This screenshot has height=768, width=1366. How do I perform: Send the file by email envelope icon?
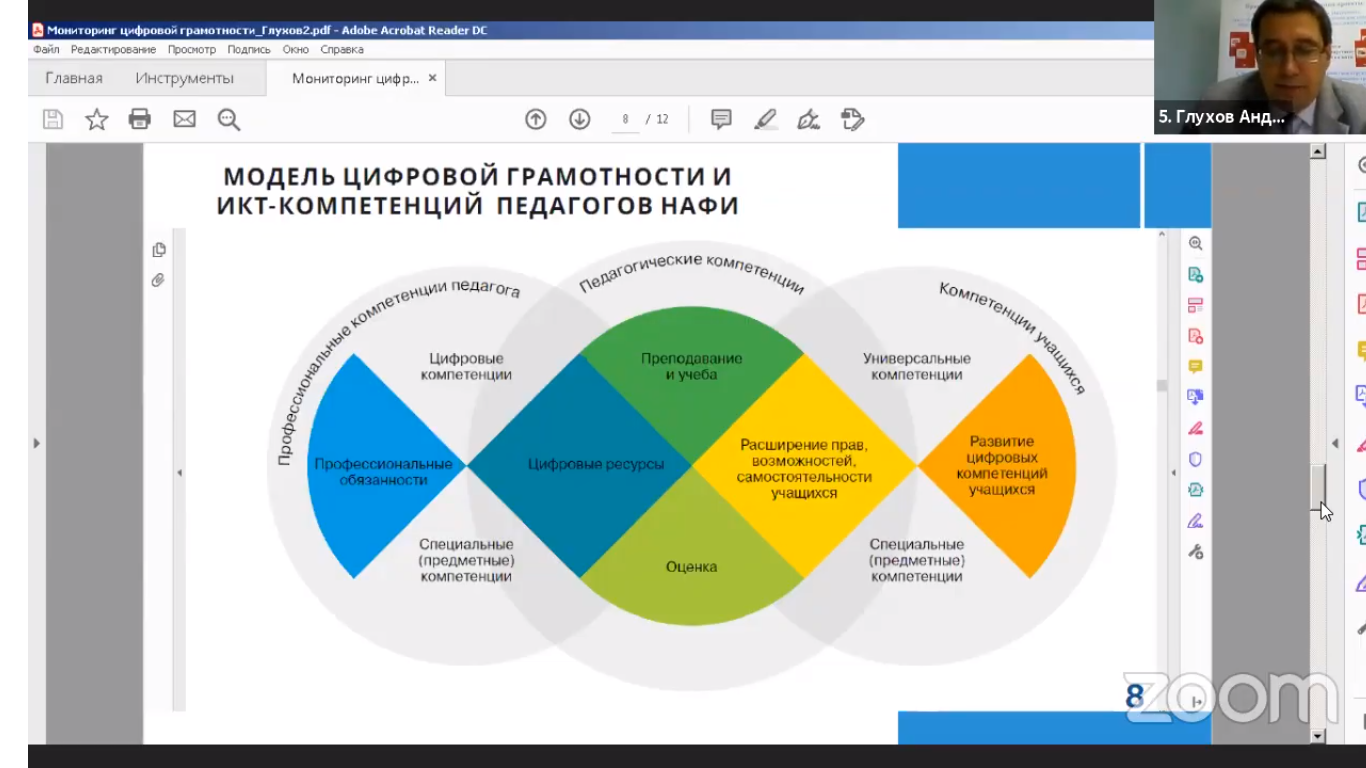tap(184, 120)
